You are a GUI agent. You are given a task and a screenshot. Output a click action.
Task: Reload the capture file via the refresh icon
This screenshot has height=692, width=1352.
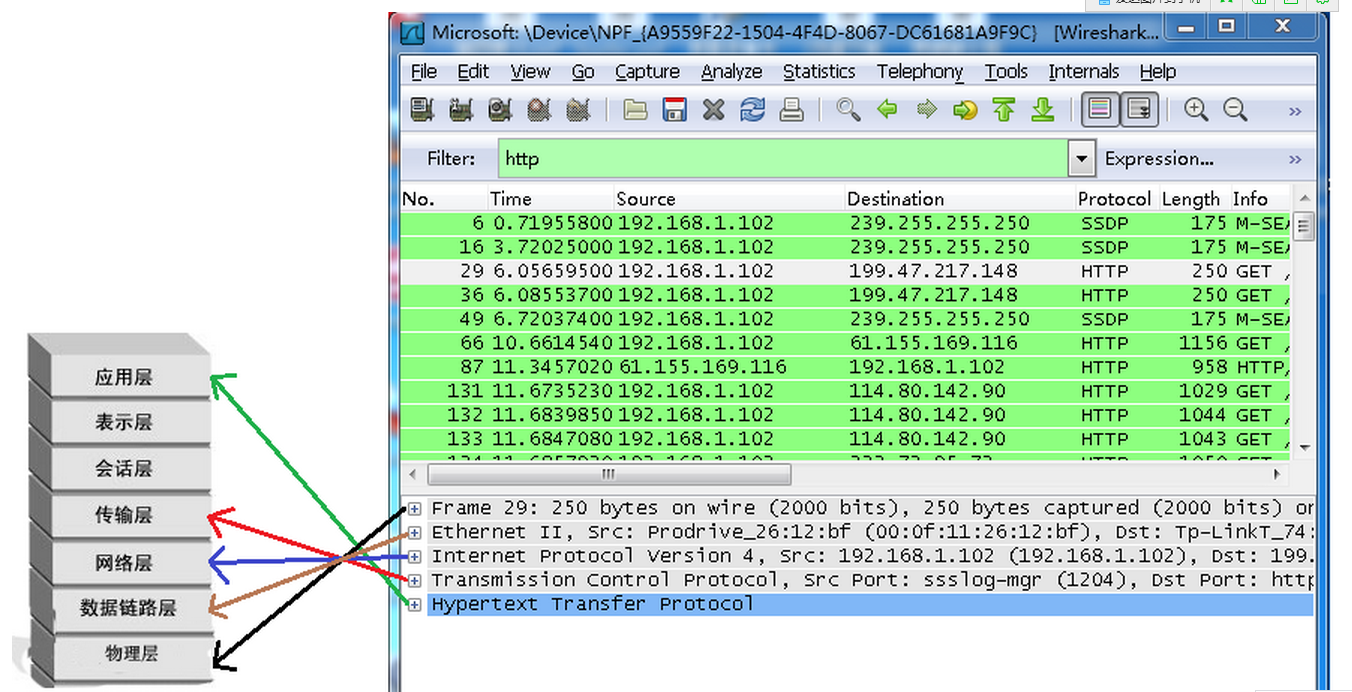point(752,110)
